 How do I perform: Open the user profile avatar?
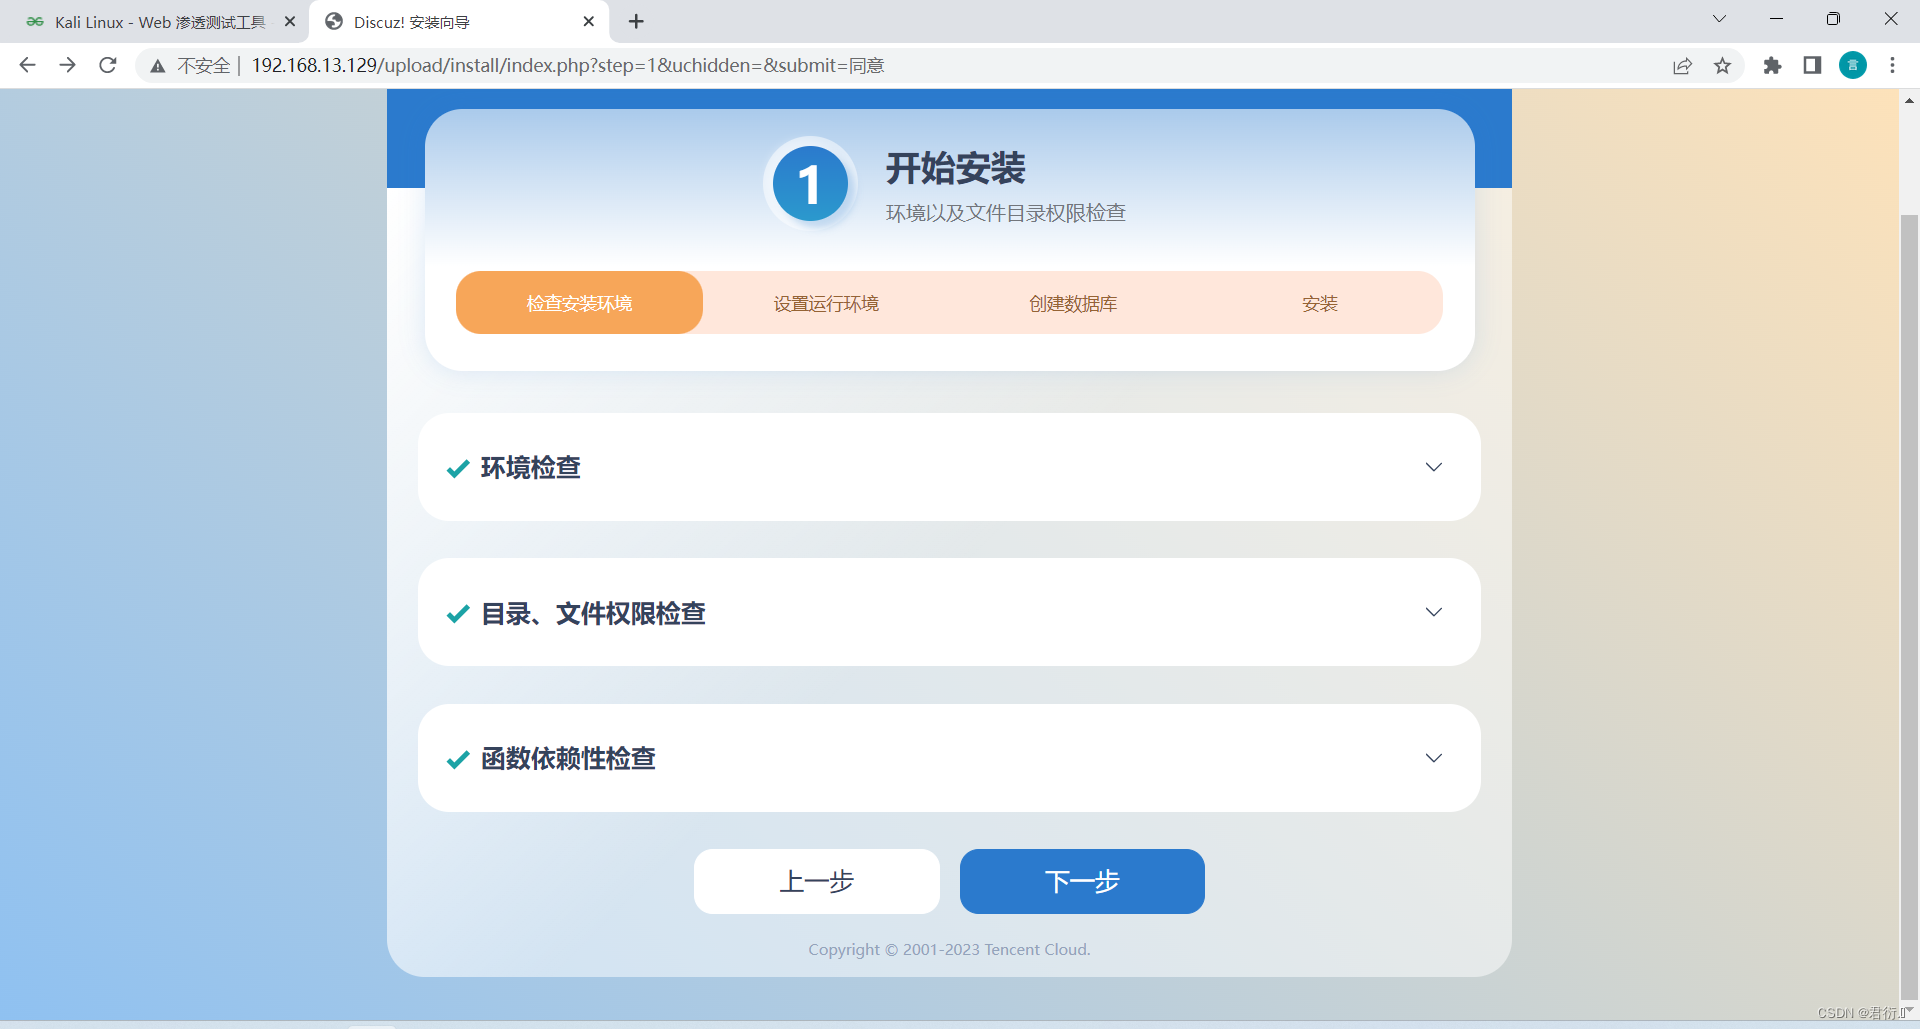(x=1853, y=66)
